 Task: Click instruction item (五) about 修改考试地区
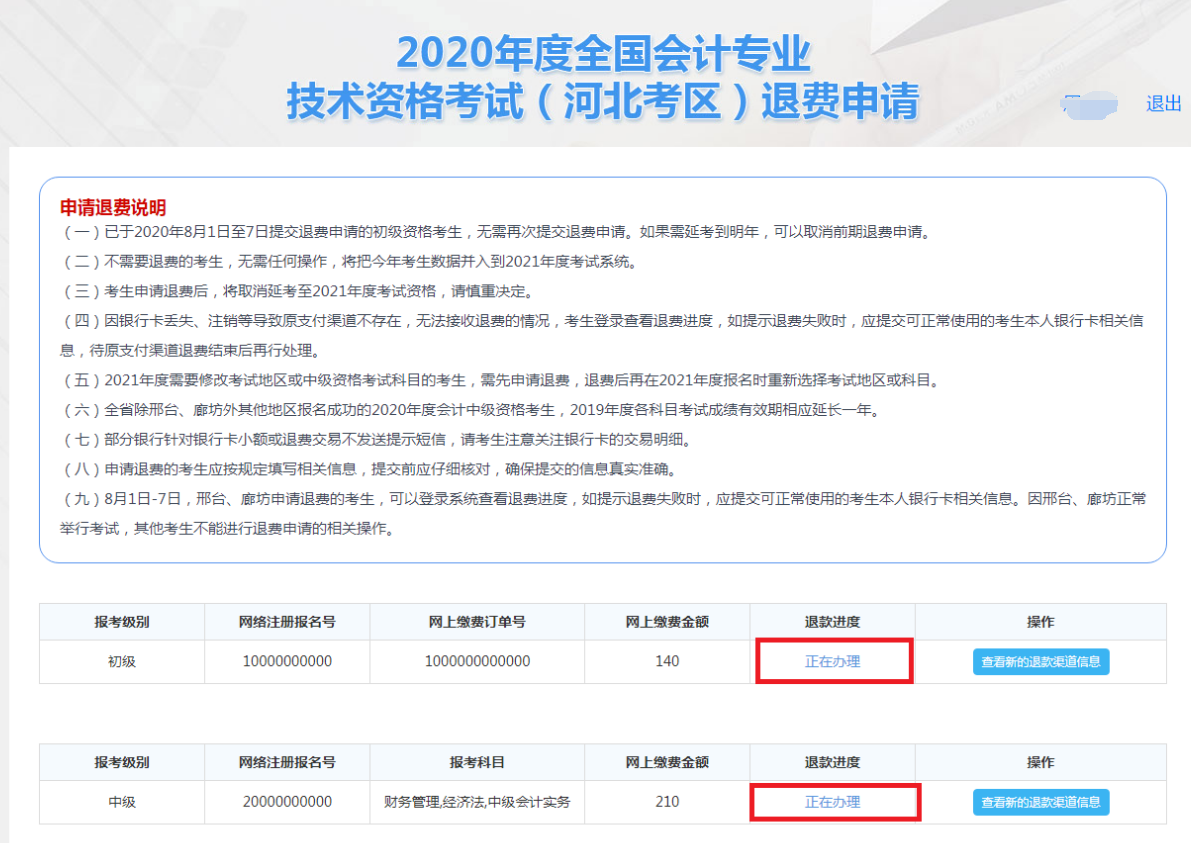click(x=501, y=380)
